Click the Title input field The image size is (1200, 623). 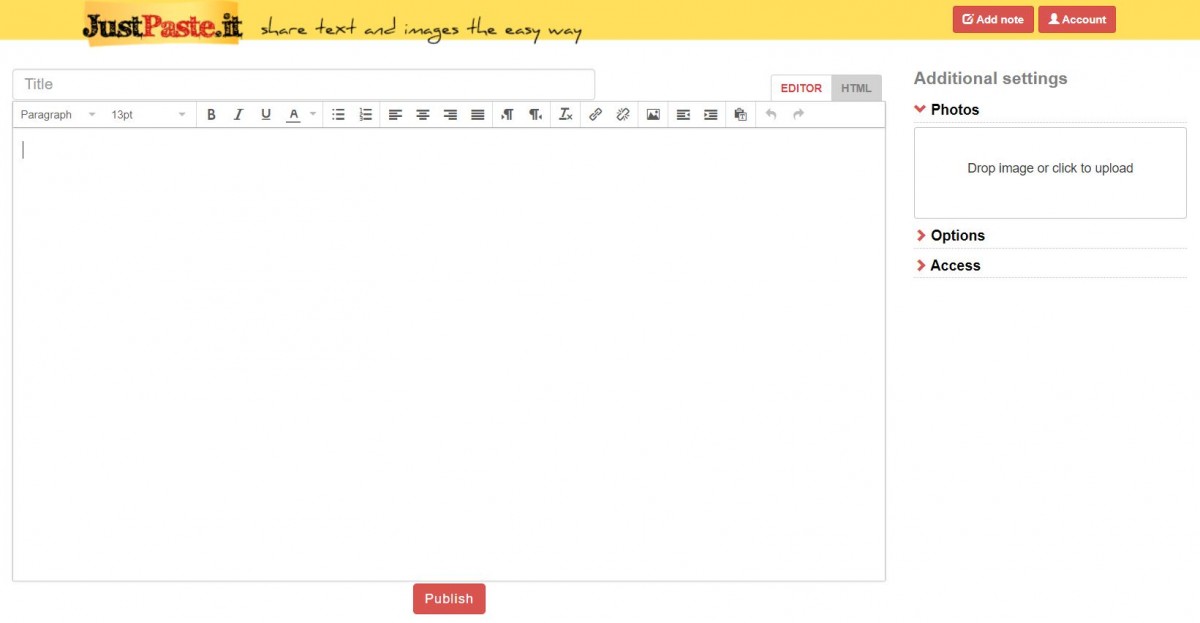coord(303,84)
